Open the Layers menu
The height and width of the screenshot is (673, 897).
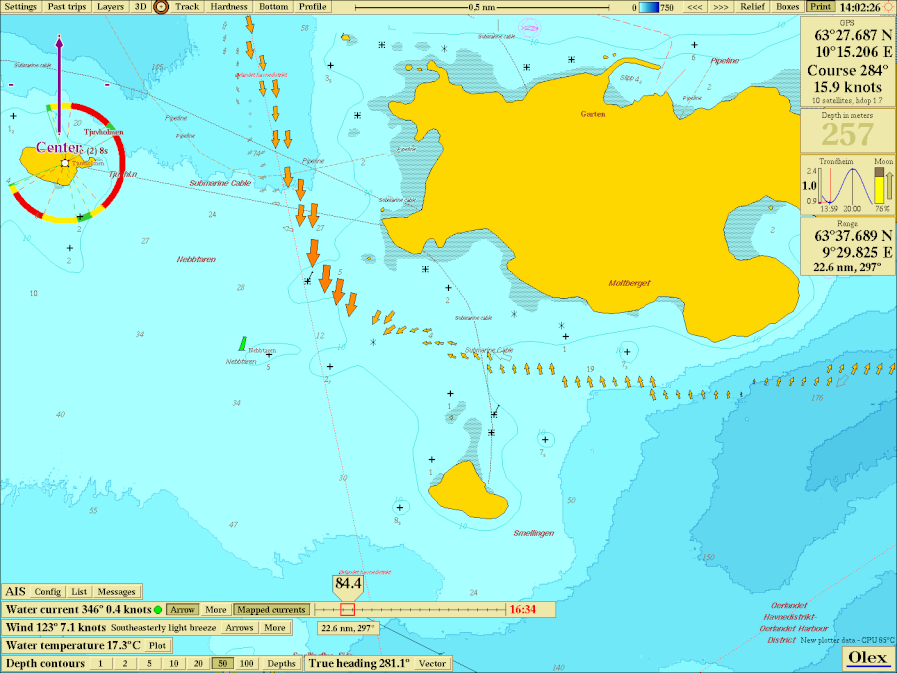click(x=110, y=7)
